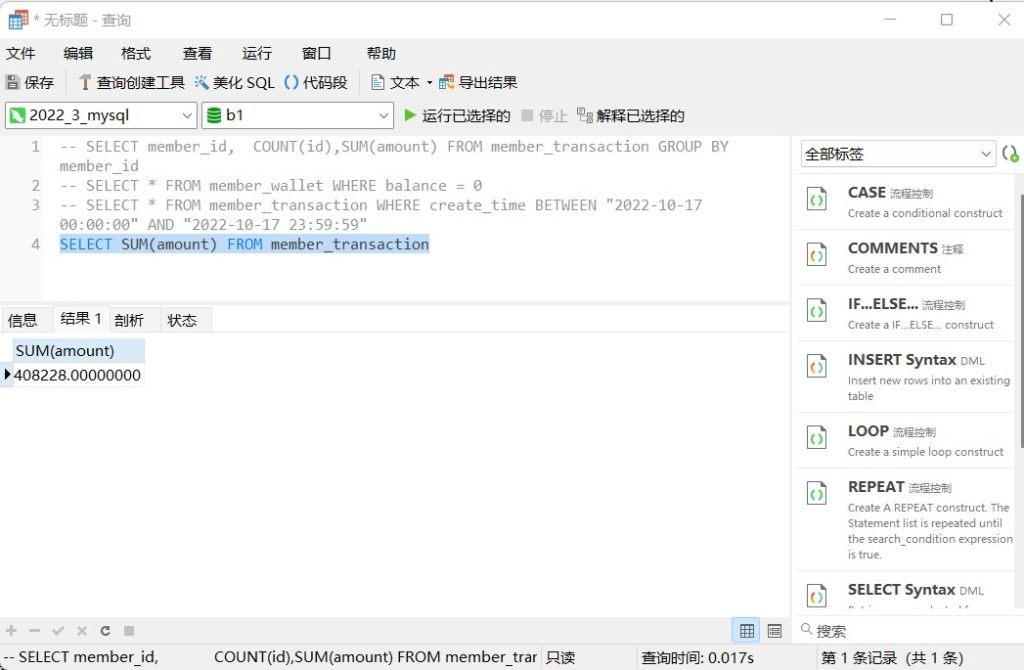Expand the All Tags (全部标签) dropdown
1024x670 pixels.
pos(983,154)
